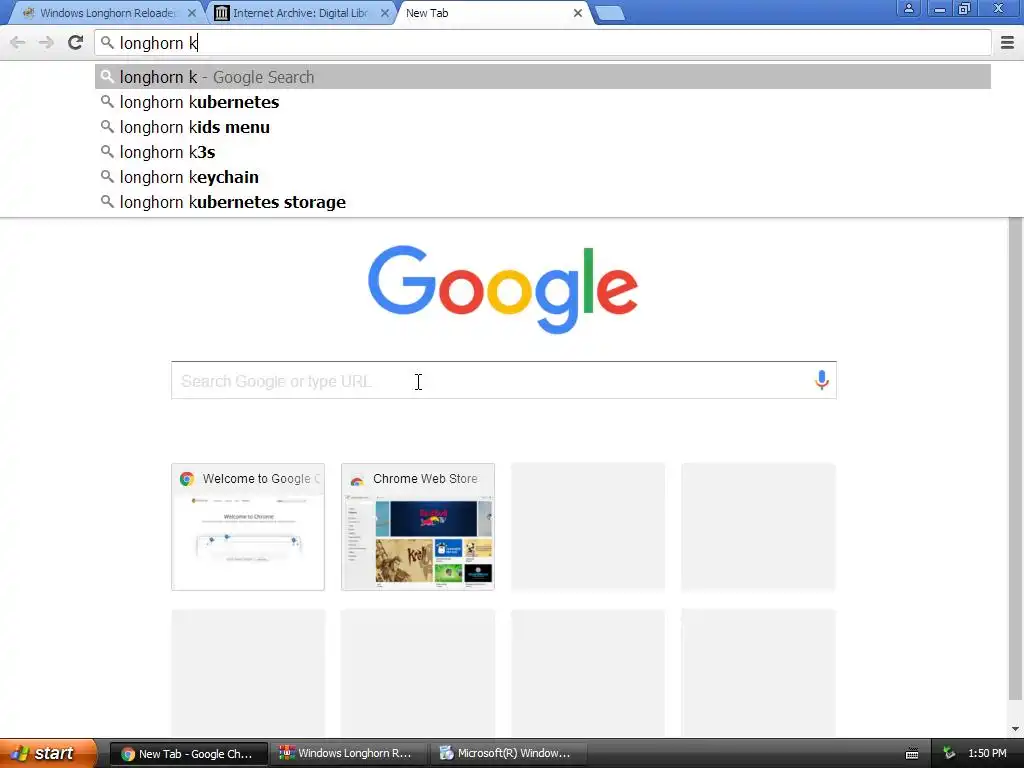Viewport: 1024px width, 768px height.
Task: Open Windows Longhorn R... taskbar item
Action: (x=349, y=754)
